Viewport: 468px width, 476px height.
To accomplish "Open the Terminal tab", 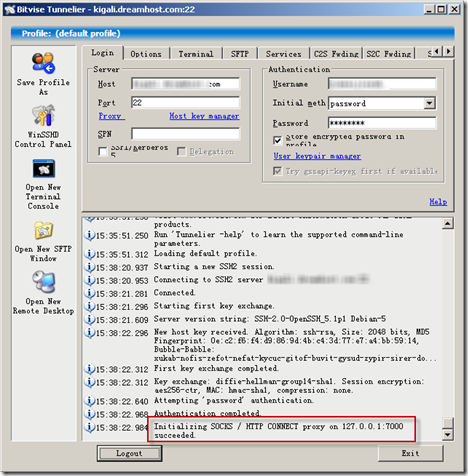I will click(196, 54).
